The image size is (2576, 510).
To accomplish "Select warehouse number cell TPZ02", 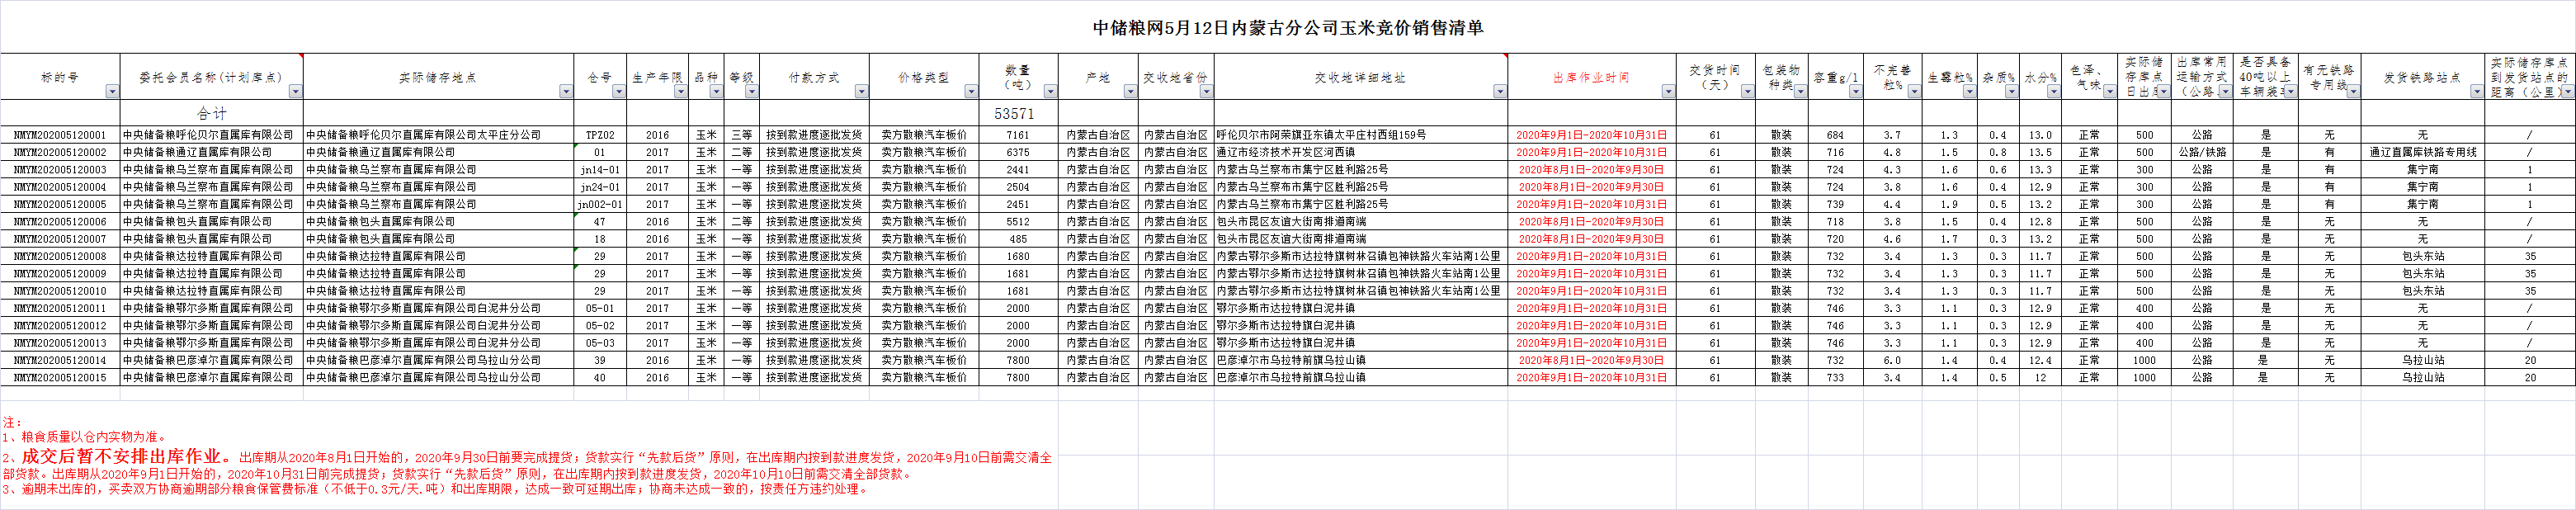I will [600, 135].
